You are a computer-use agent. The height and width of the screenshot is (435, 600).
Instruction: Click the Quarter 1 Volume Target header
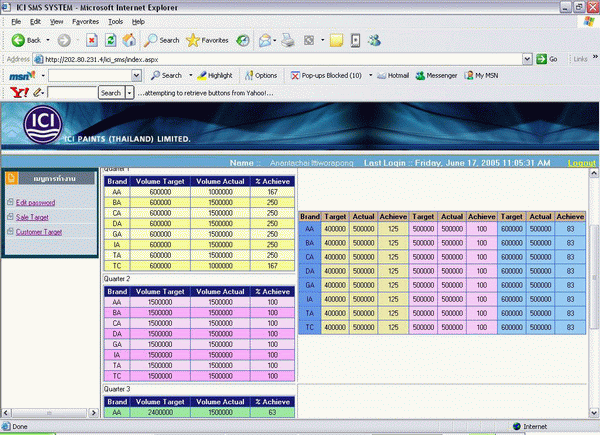coord(160,181)
